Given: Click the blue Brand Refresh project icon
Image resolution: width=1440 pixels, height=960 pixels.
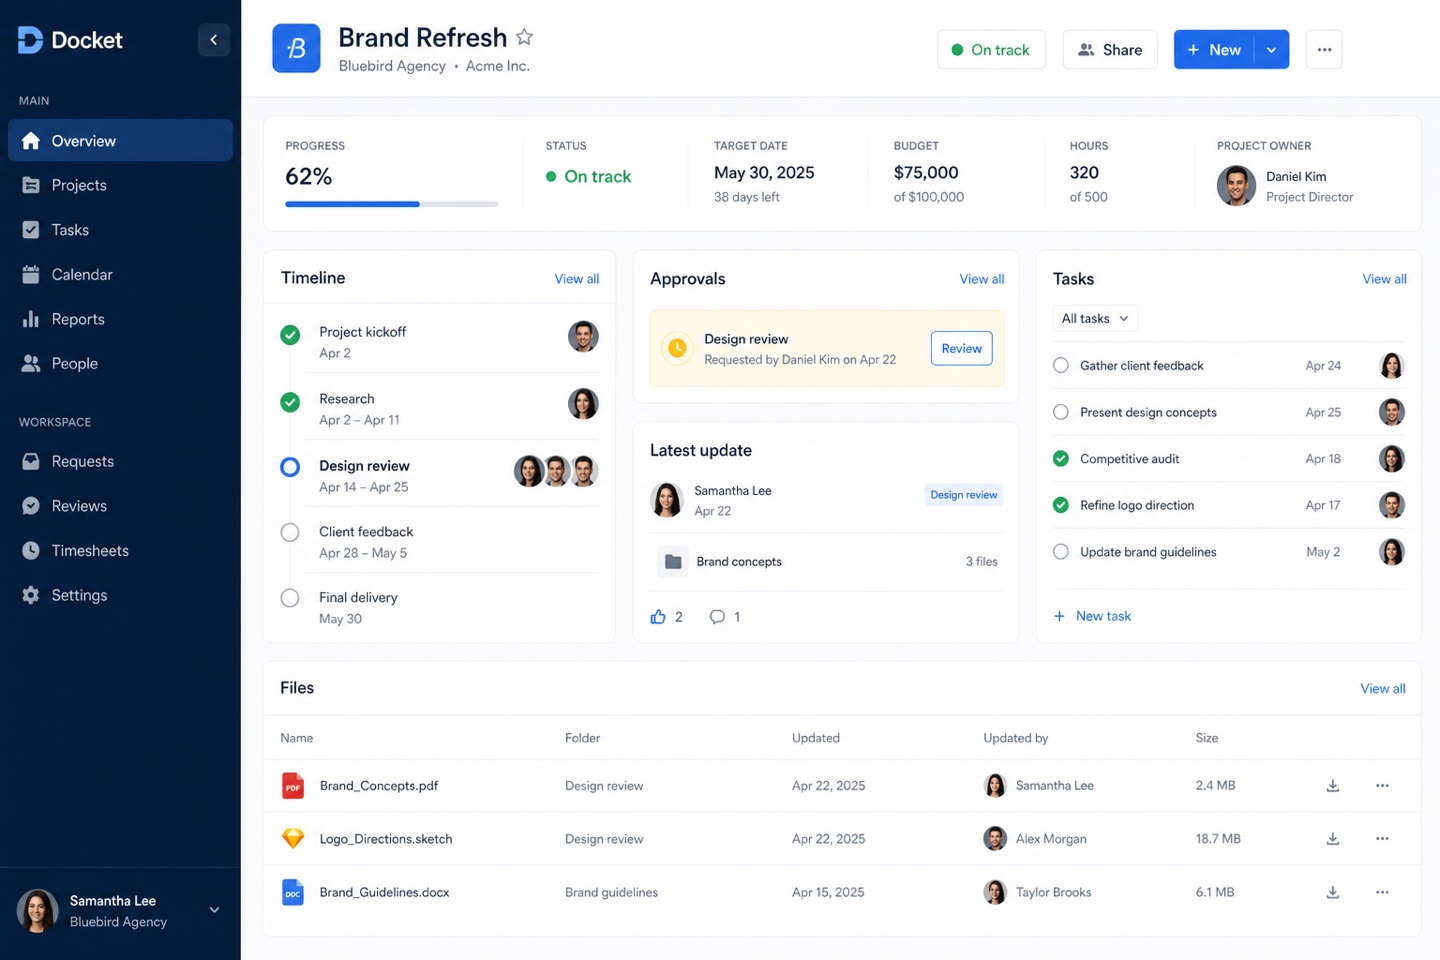Looking at the screenshot, I should click(x=296, y=48).
